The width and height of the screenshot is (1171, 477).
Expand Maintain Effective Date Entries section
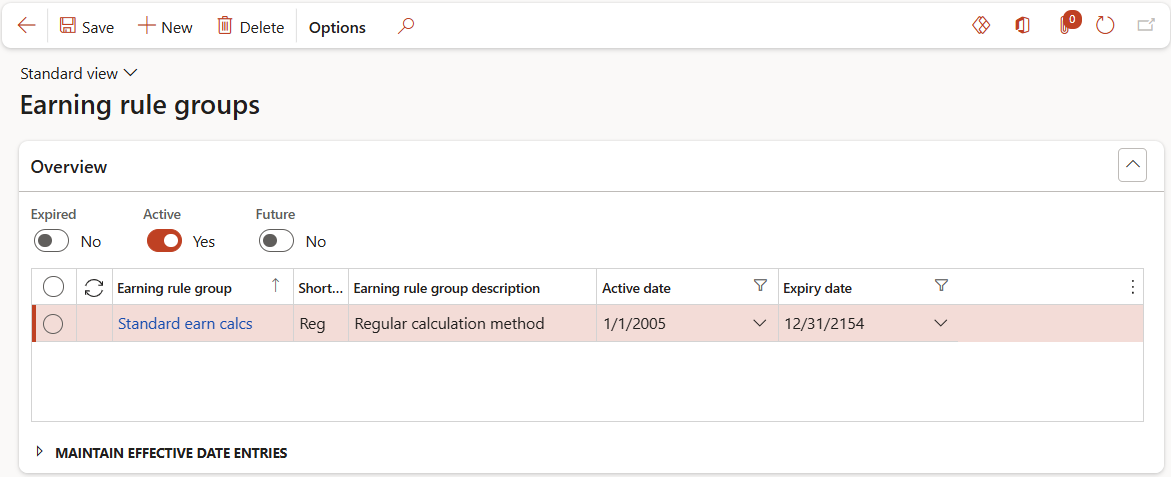pos(162,452)
